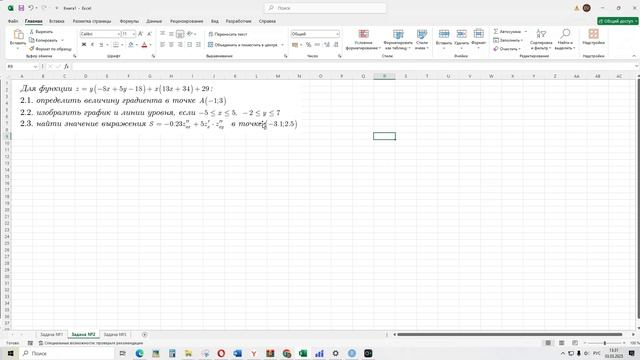Open the Windows Start menu

(10, 353)
